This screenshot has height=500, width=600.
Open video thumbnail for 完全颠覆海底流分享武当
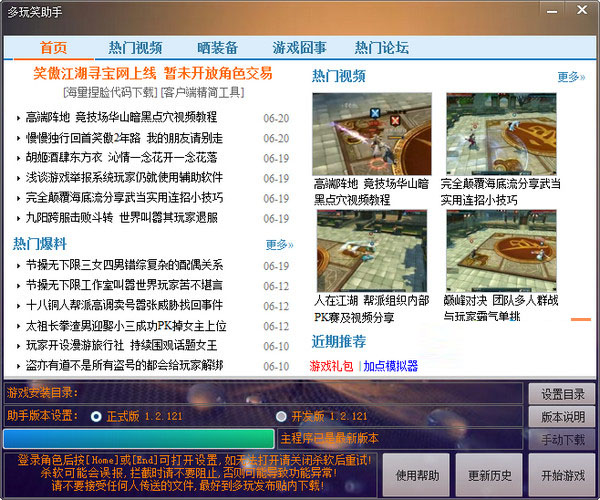click(x=501, y=134)
